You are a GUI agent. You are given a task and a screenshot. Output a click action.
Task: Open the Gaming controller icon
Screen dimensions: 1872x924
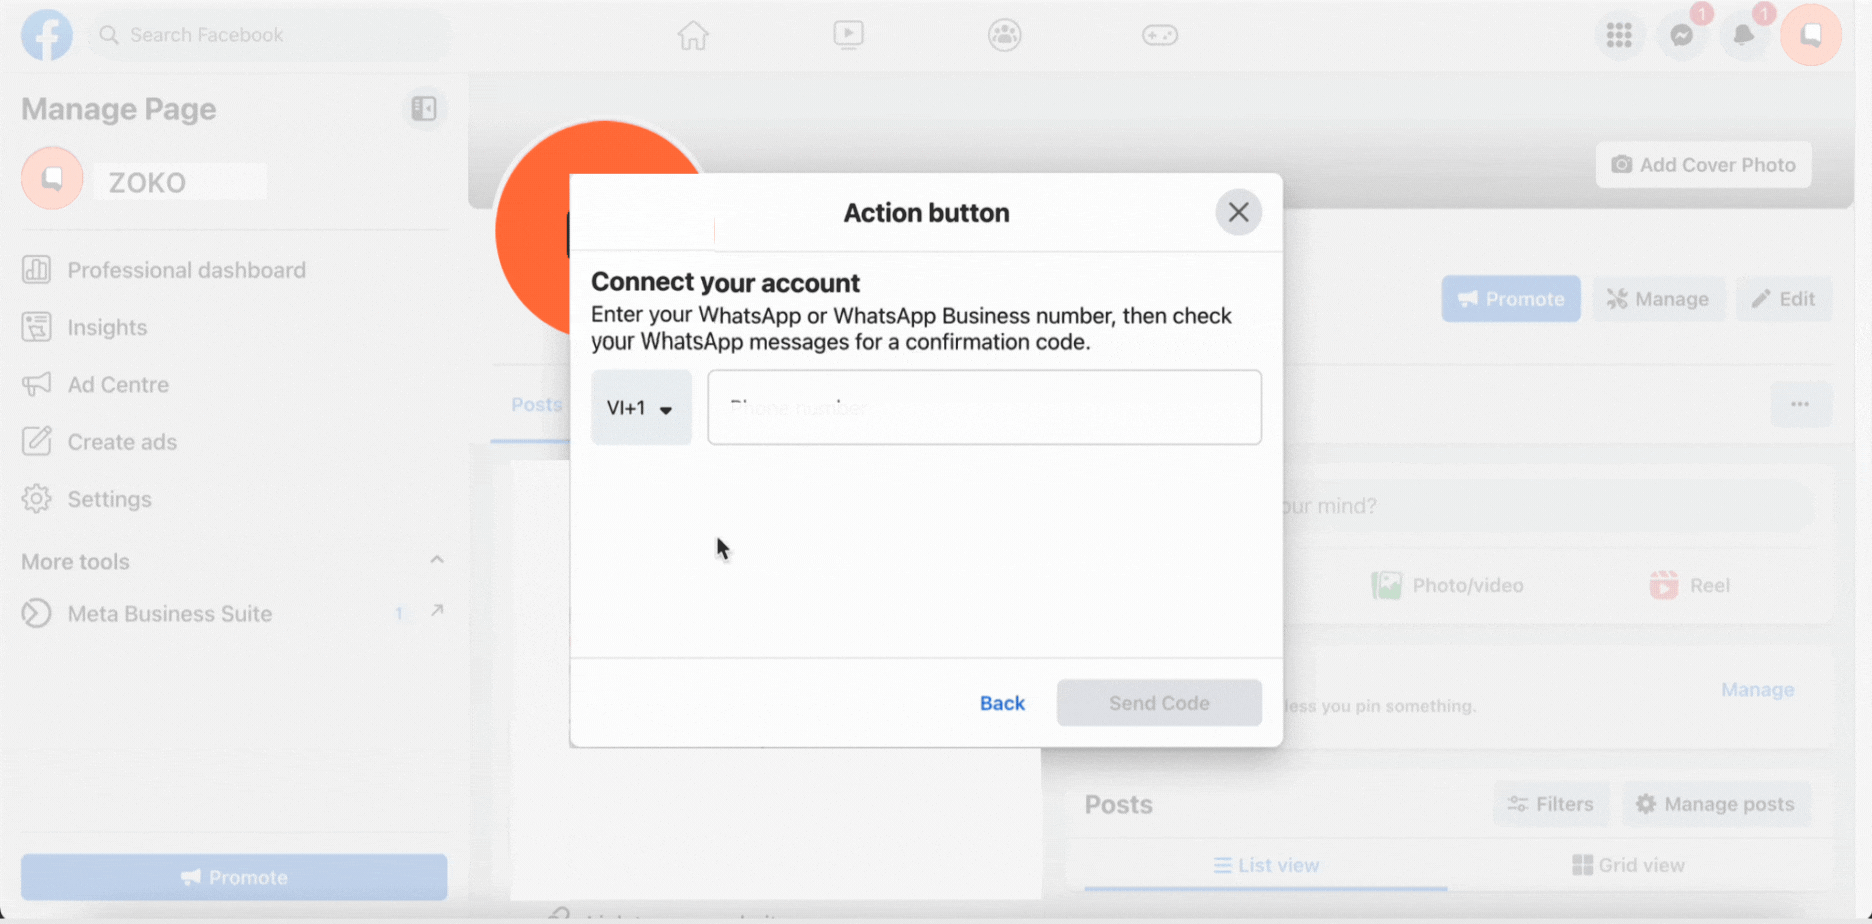tap(1160, 35)
